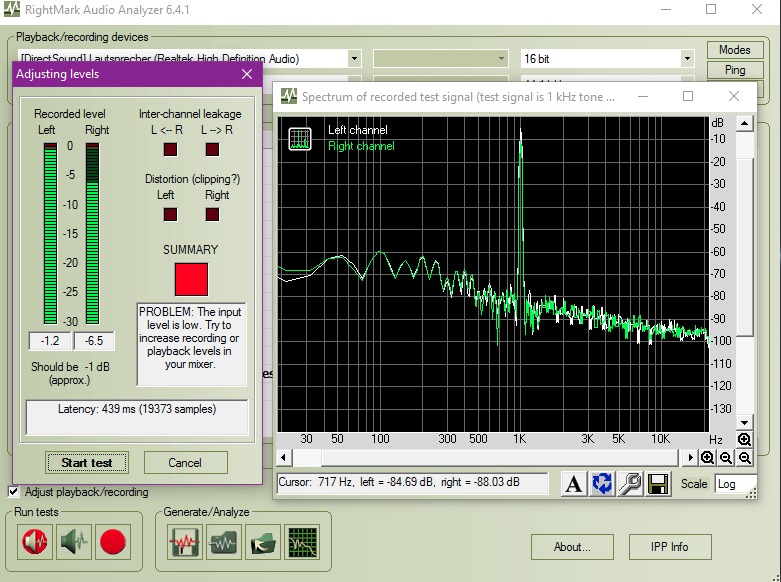Click the Left distortion clipping indicator
Viewport: 781px width, 582px height.
pyautogui.click(x=170, y=215)
